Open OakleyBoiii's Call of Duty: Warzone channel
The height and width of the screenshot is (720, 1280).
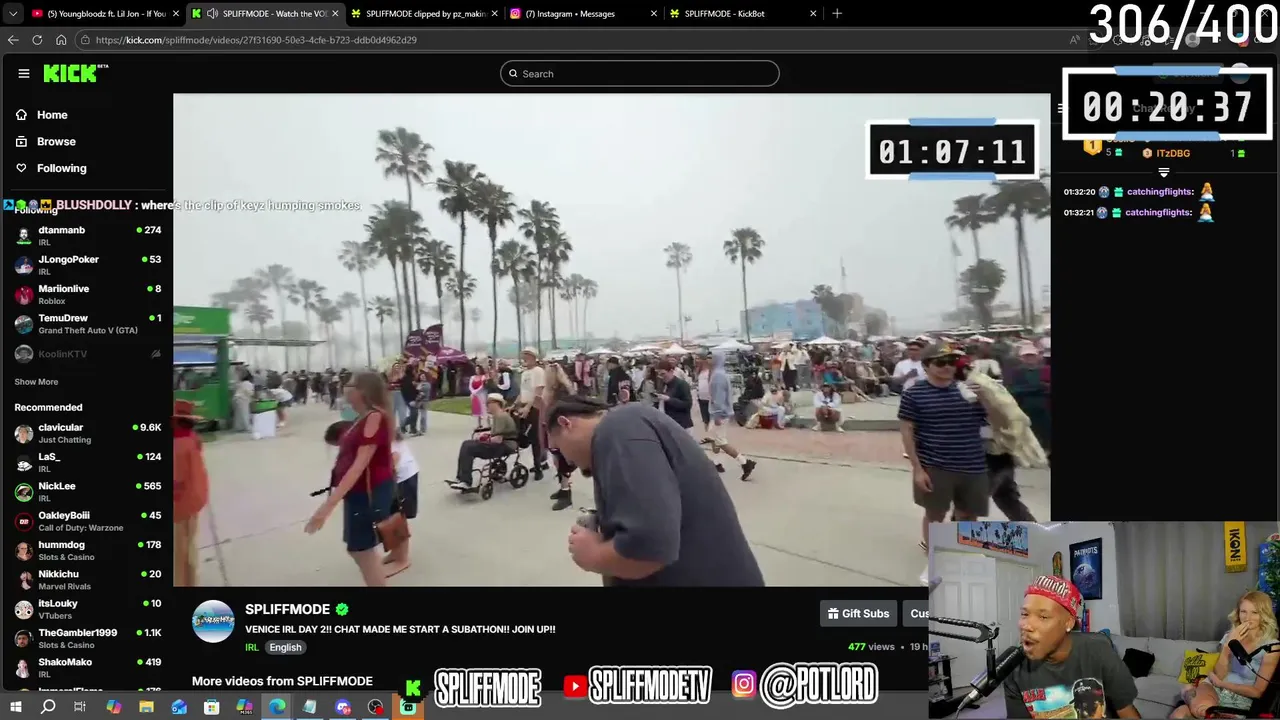point(88,521)
